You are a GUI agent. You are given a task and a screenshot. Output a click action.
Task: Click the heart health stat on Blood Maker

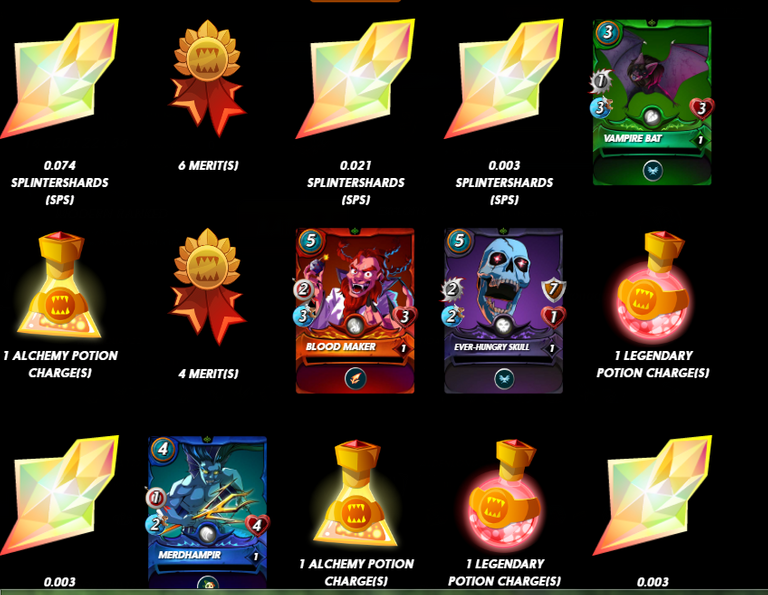[405, 316]
